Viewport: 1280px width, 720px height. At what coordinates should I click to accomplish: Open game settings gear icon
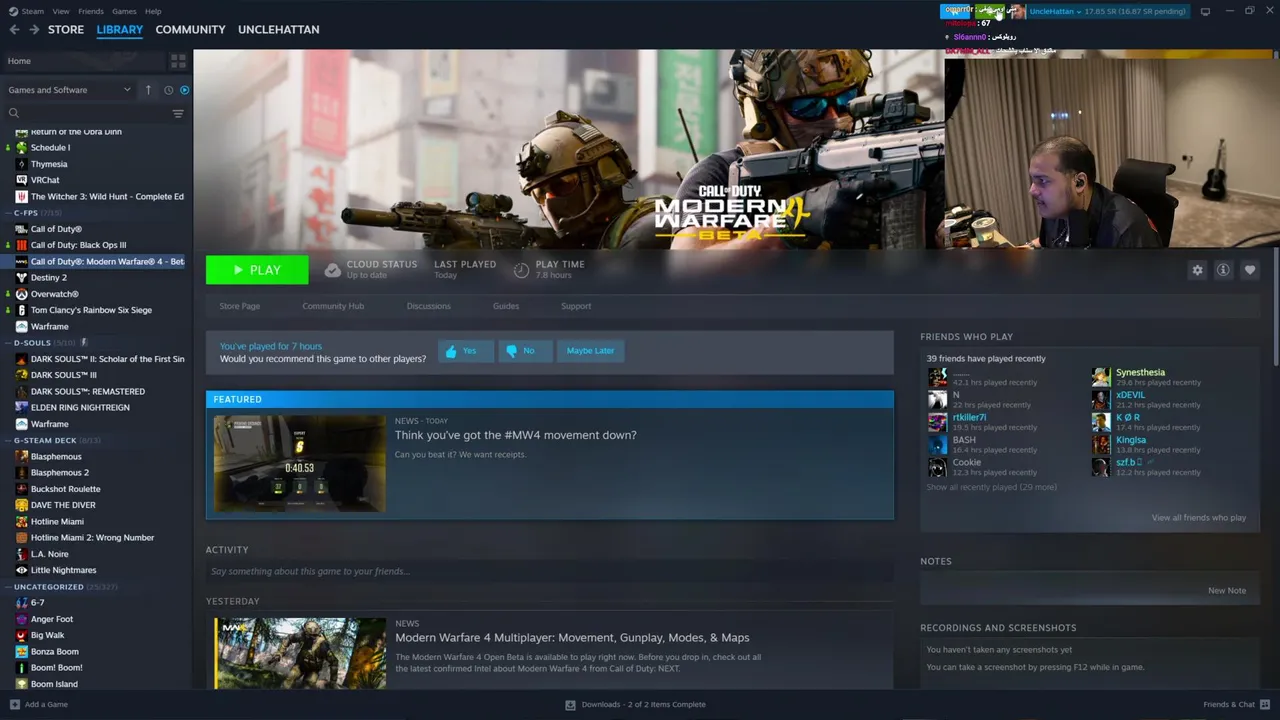point(1197,270)
